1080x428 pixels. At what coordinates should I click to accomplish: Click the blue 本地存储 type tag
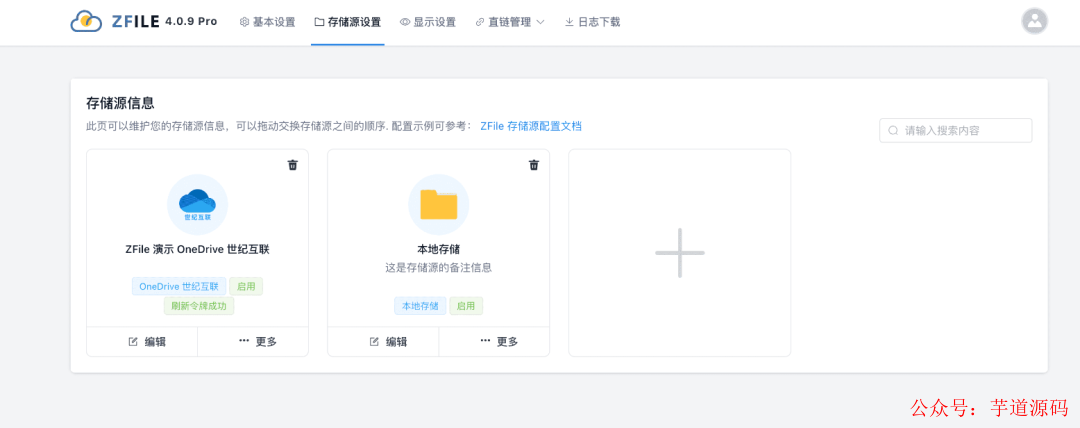pyautogui.click(x=420, y=306)
